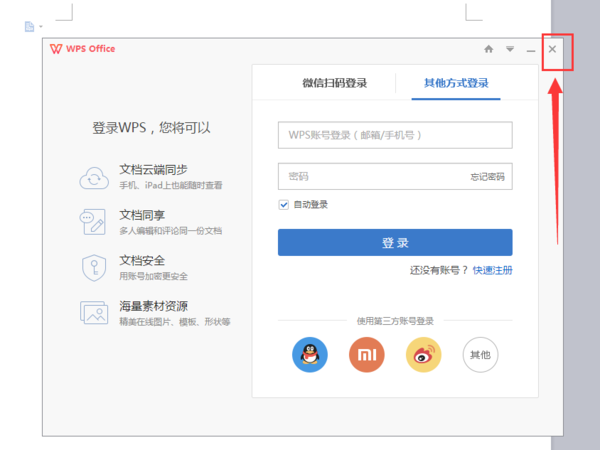Log in with QQ penguin icon
This screenshot has width=600, height=450.
coord(310,355)
